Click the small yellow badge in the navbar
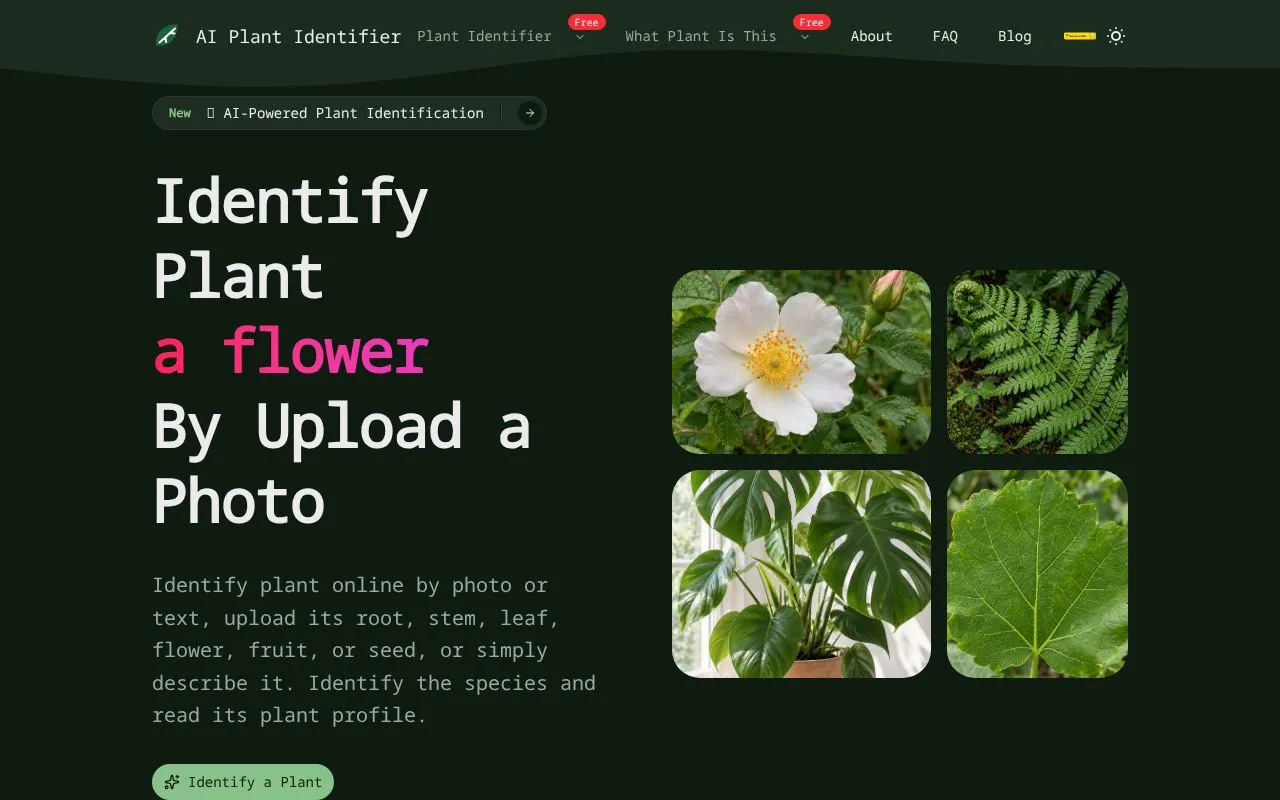Viewport: 1280px width, 800px height. coord(1080,36)
